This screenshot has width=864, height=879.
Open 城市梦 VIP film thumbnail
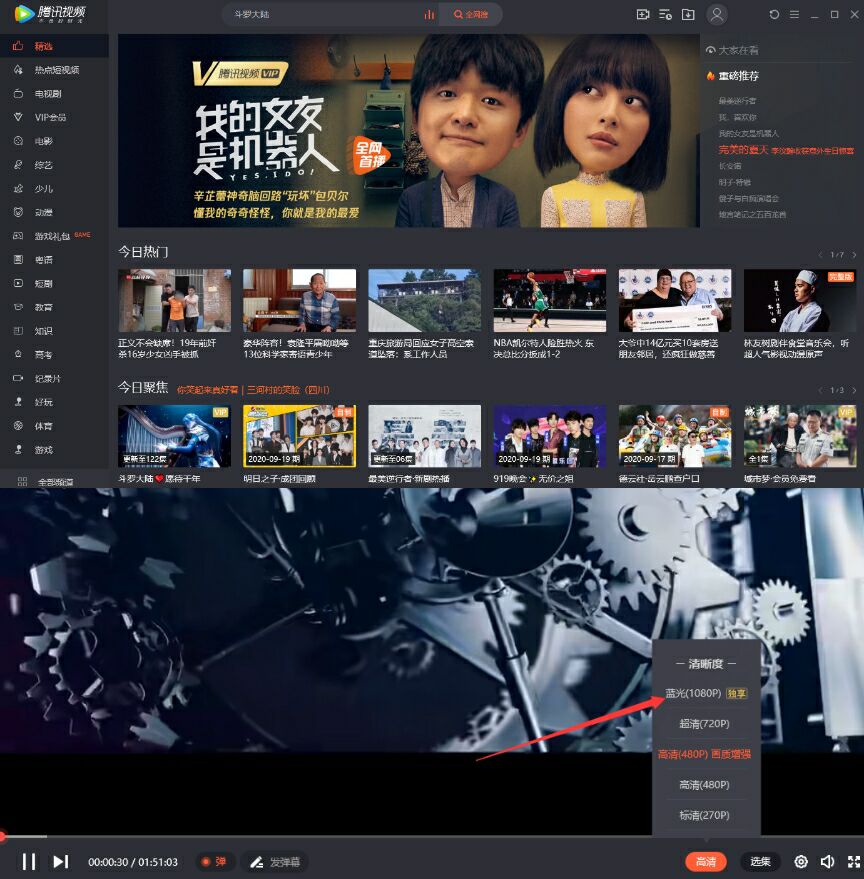[x=800, y=436]
